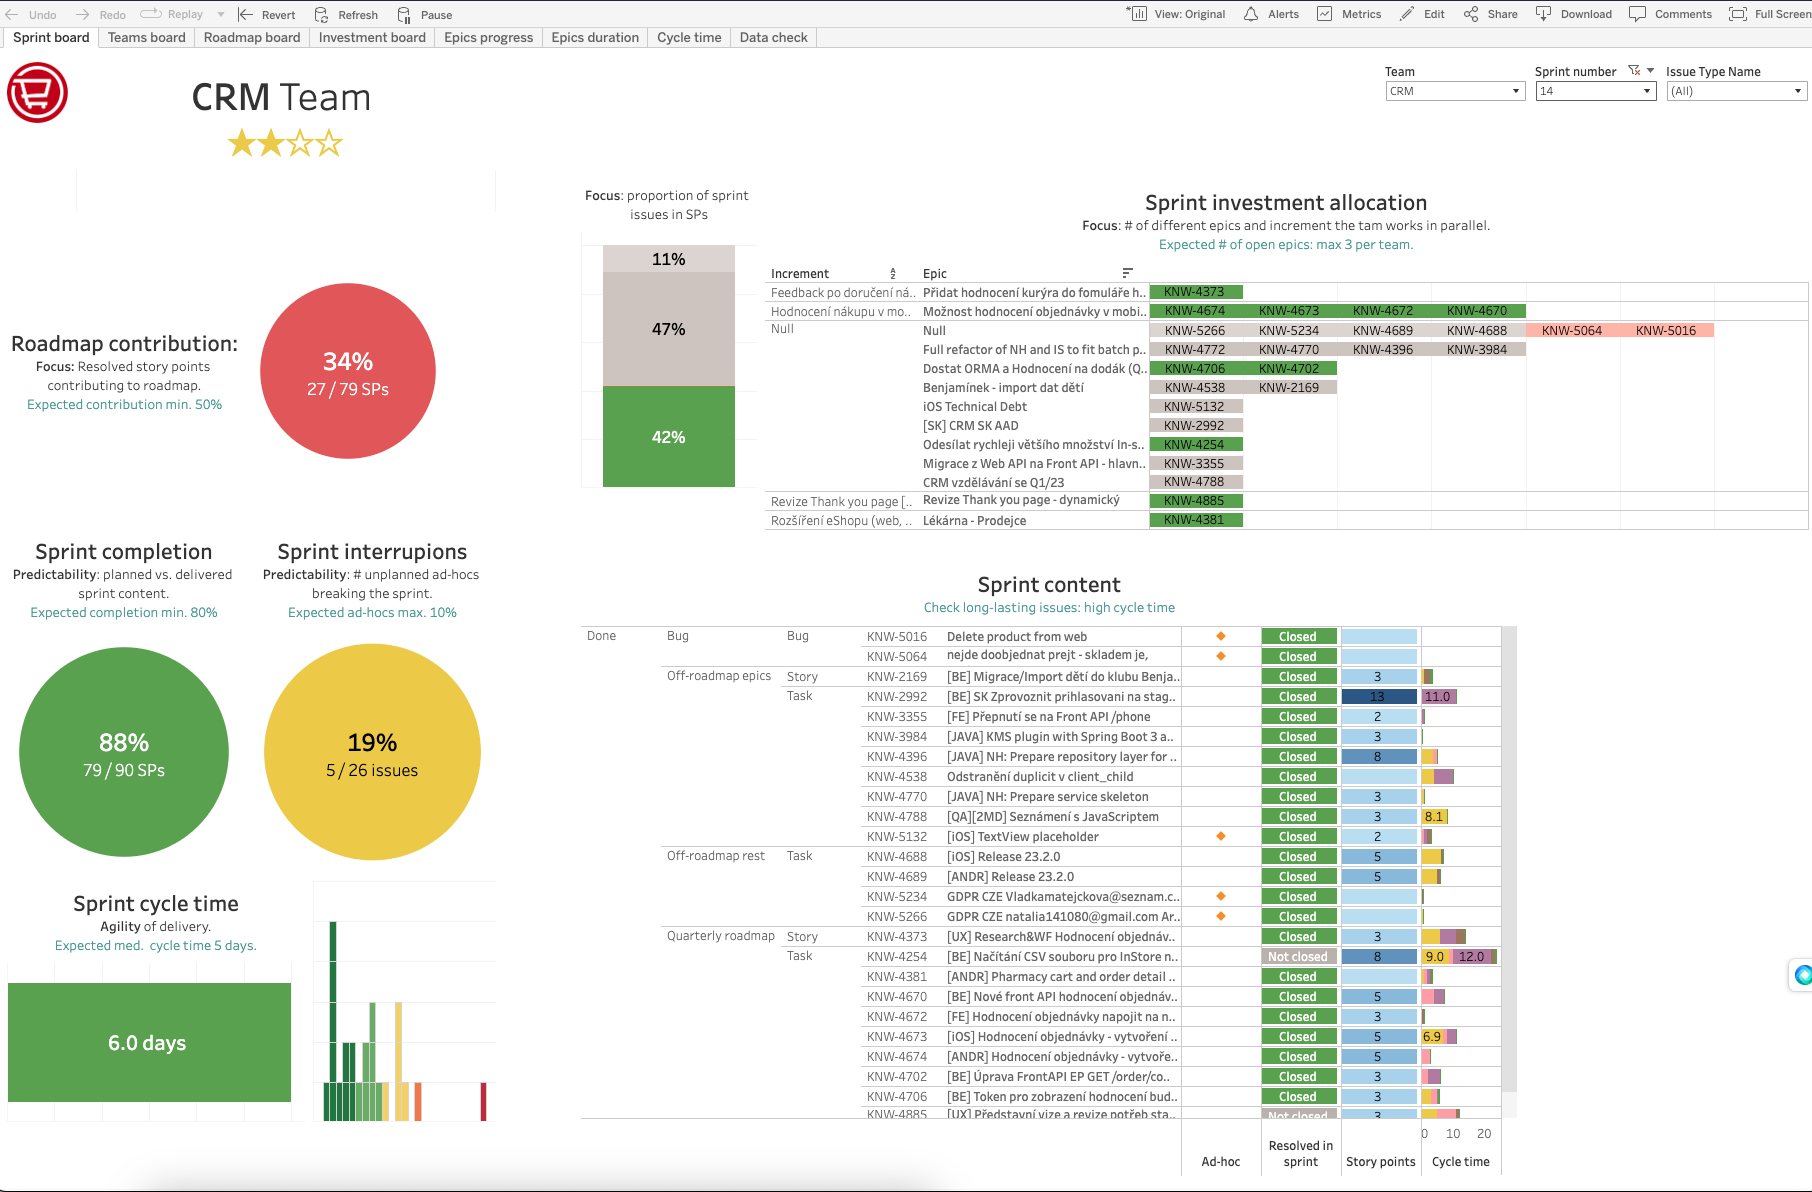Click the ad-hoc diamond for KNW-5234
1812x1192 pixels.
(1221, 896)
